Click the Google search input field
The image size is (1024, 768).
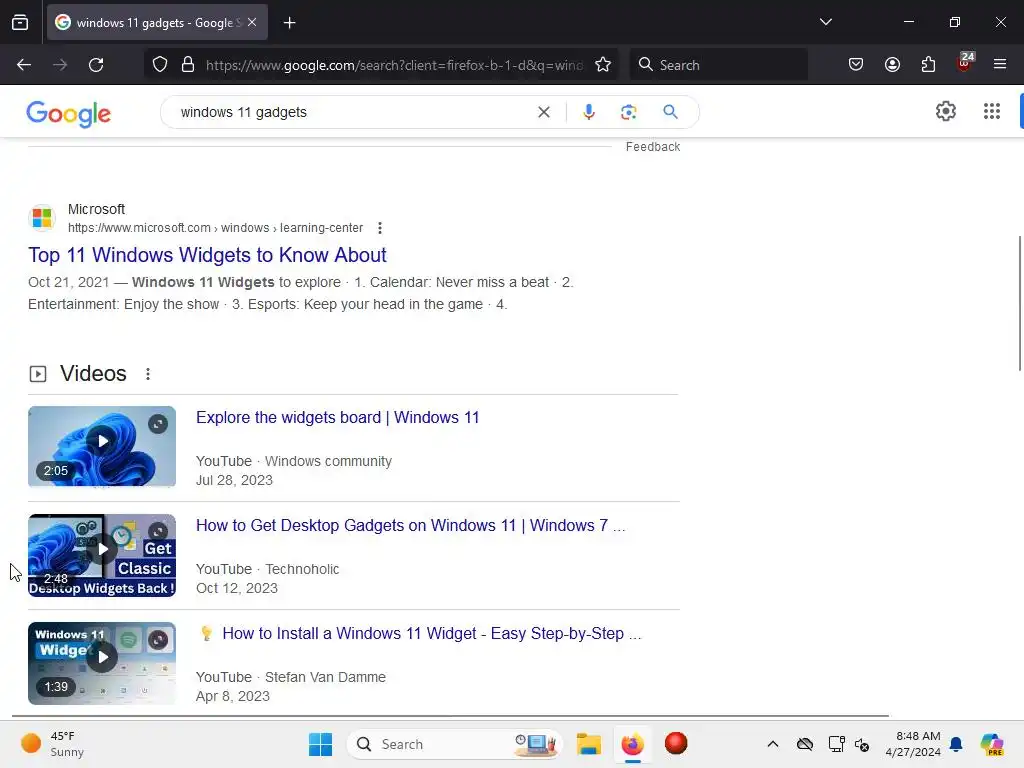(353, 112)
